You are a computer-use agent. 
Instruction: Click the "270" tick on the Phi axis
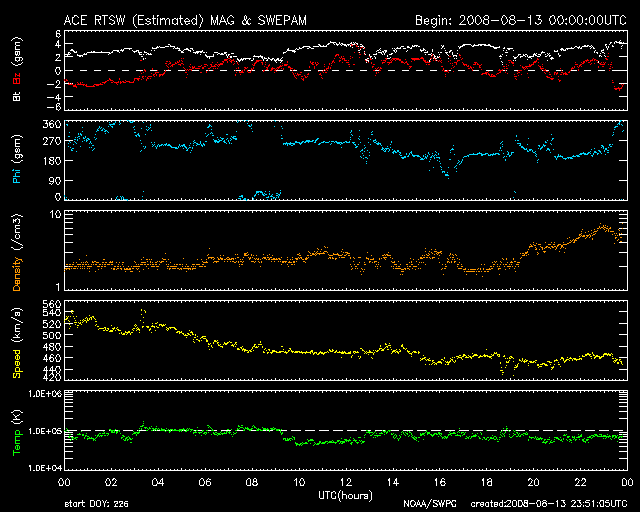coord(52,142)
